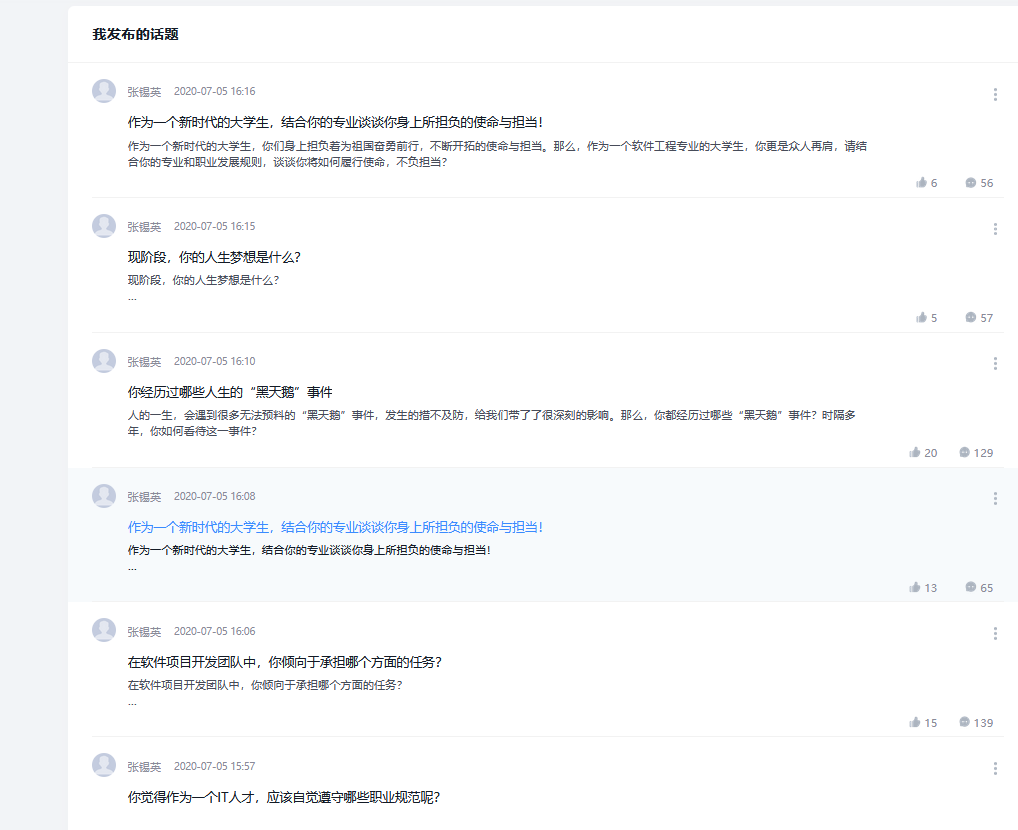Open comments via the 139 replies icon
This screenshot has width=1018, height=830.
pos(964,722)
